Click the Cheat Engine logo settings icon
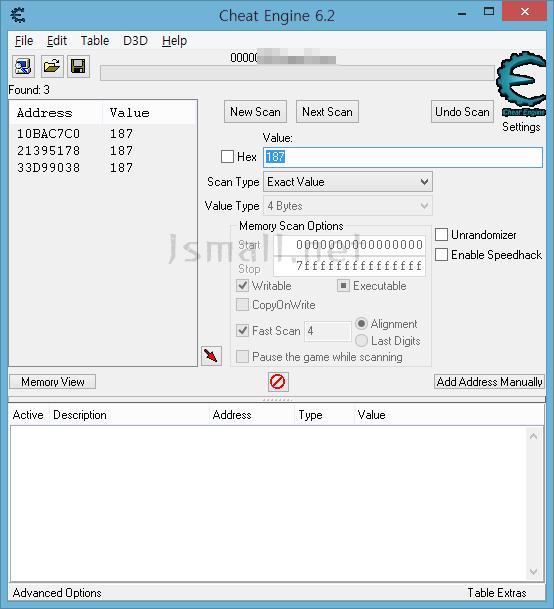 [x=521, y=84]
